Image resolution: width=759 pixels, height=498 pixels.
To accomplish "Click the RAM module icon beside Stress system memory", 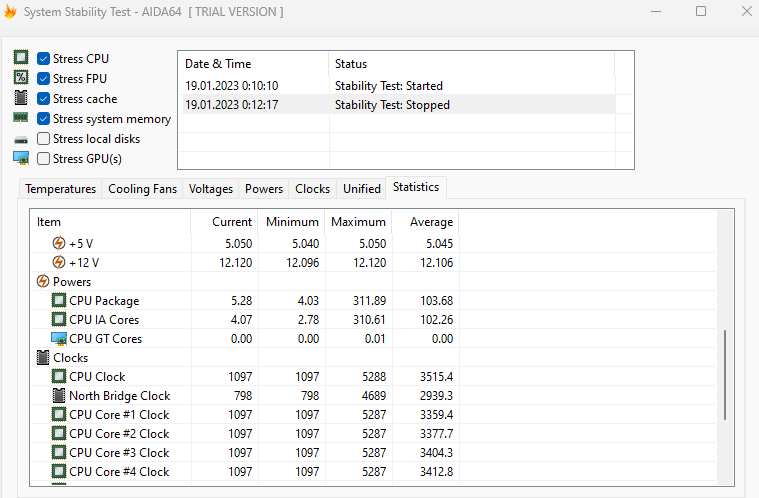I will click(x=20, y=117).
